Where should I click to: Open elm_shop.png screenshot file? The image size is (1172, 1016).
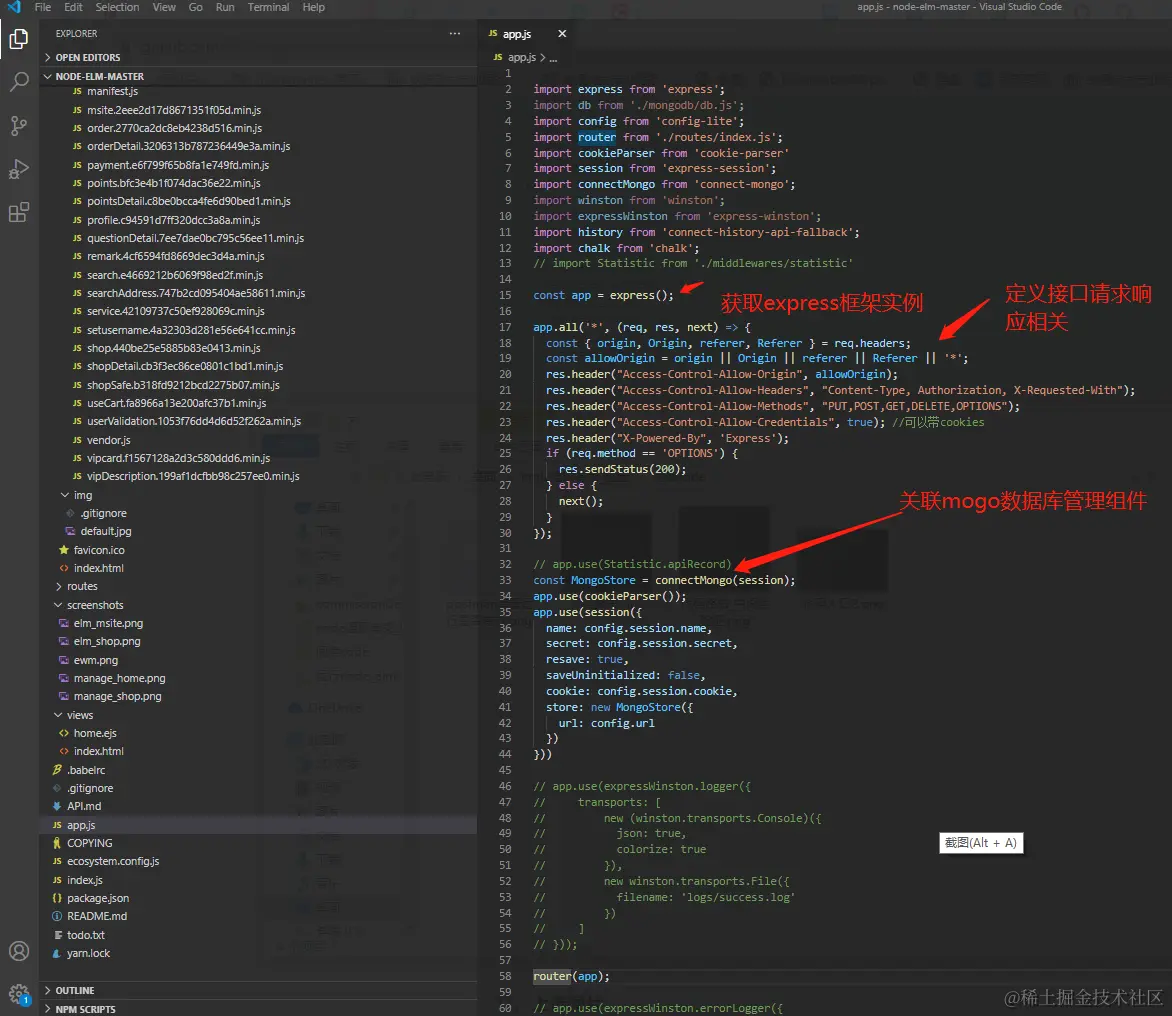(107, 641)
